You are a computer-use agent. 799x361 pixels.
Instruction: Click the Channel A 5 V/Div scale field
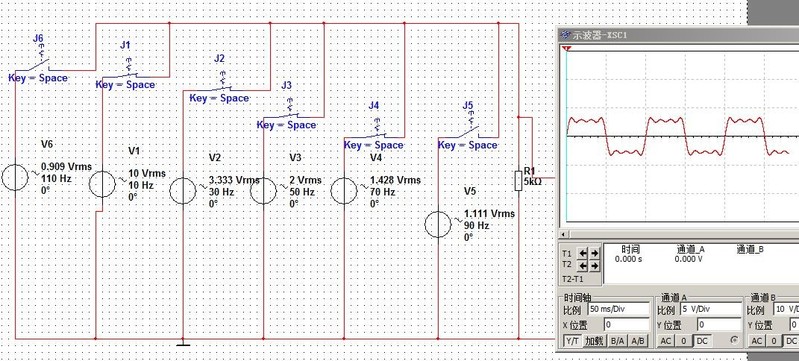coord(709,309)
